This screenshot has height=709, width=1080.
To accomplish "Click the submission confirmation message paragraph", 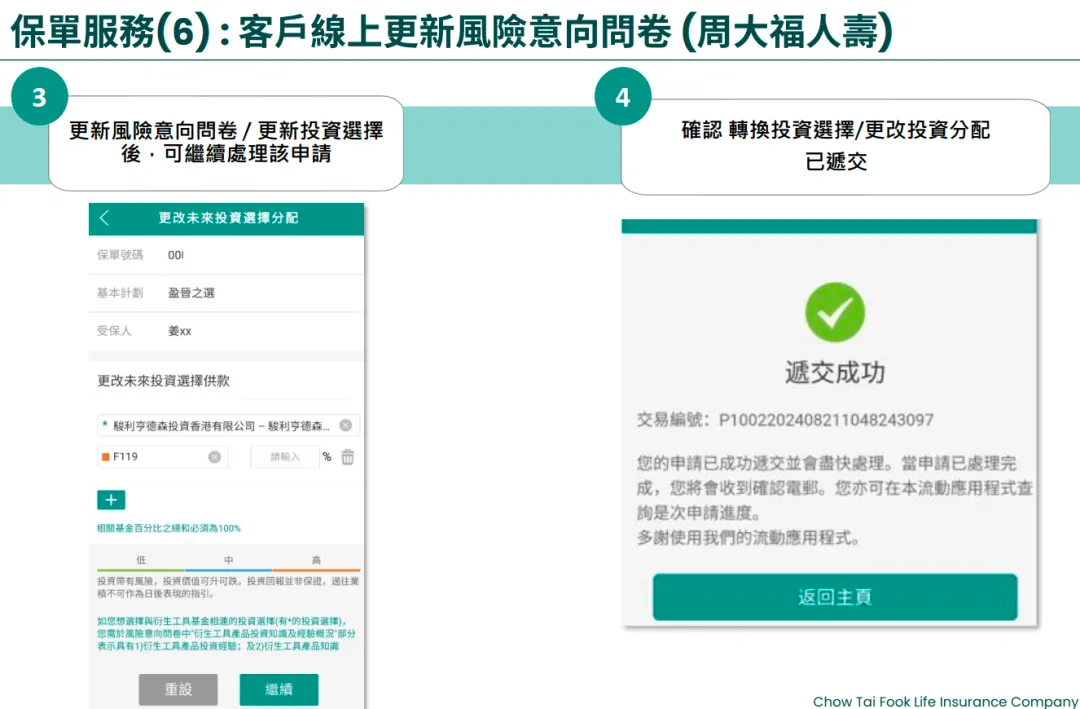I will (834, 500).
